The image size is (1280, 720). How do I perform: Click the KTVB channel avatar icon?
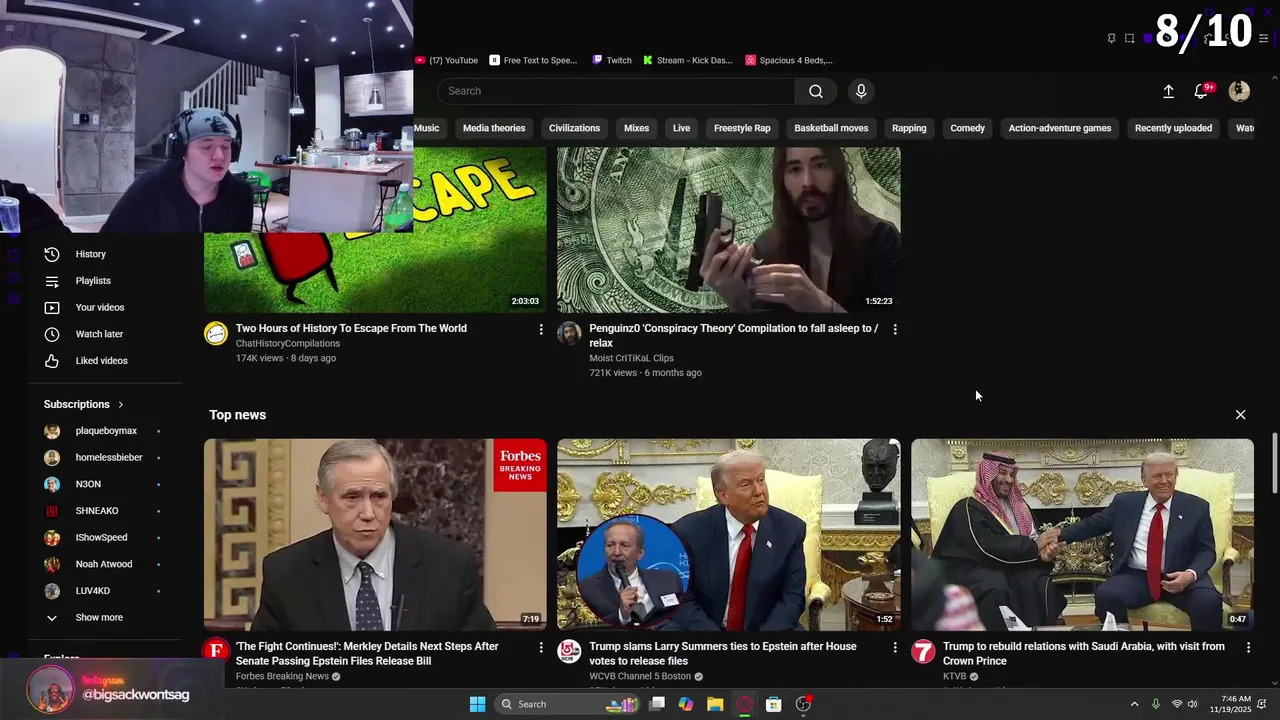click(923, 652)
